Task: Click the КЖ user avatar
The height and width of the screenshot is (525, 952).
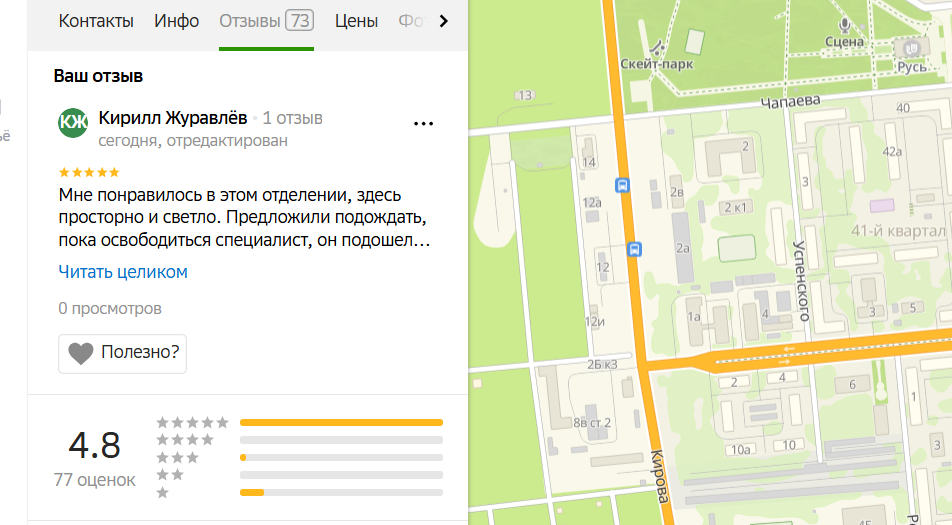Action: [73, 123]
